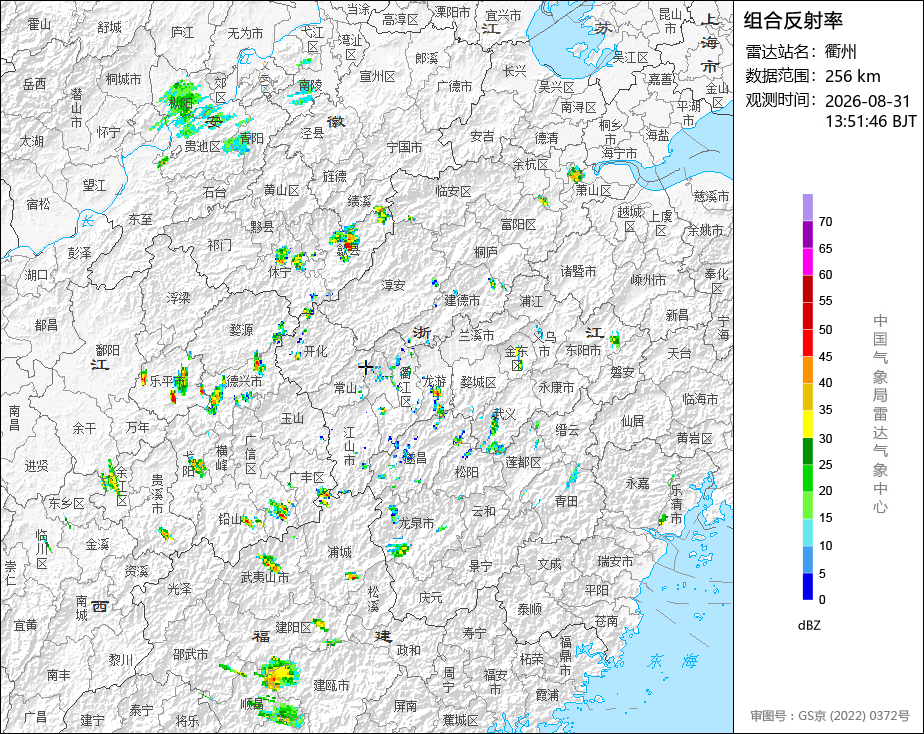The height and width of the screenshot is (734, 924).
Task: Click the 组合反射率 title text
Action: [793, 21]
